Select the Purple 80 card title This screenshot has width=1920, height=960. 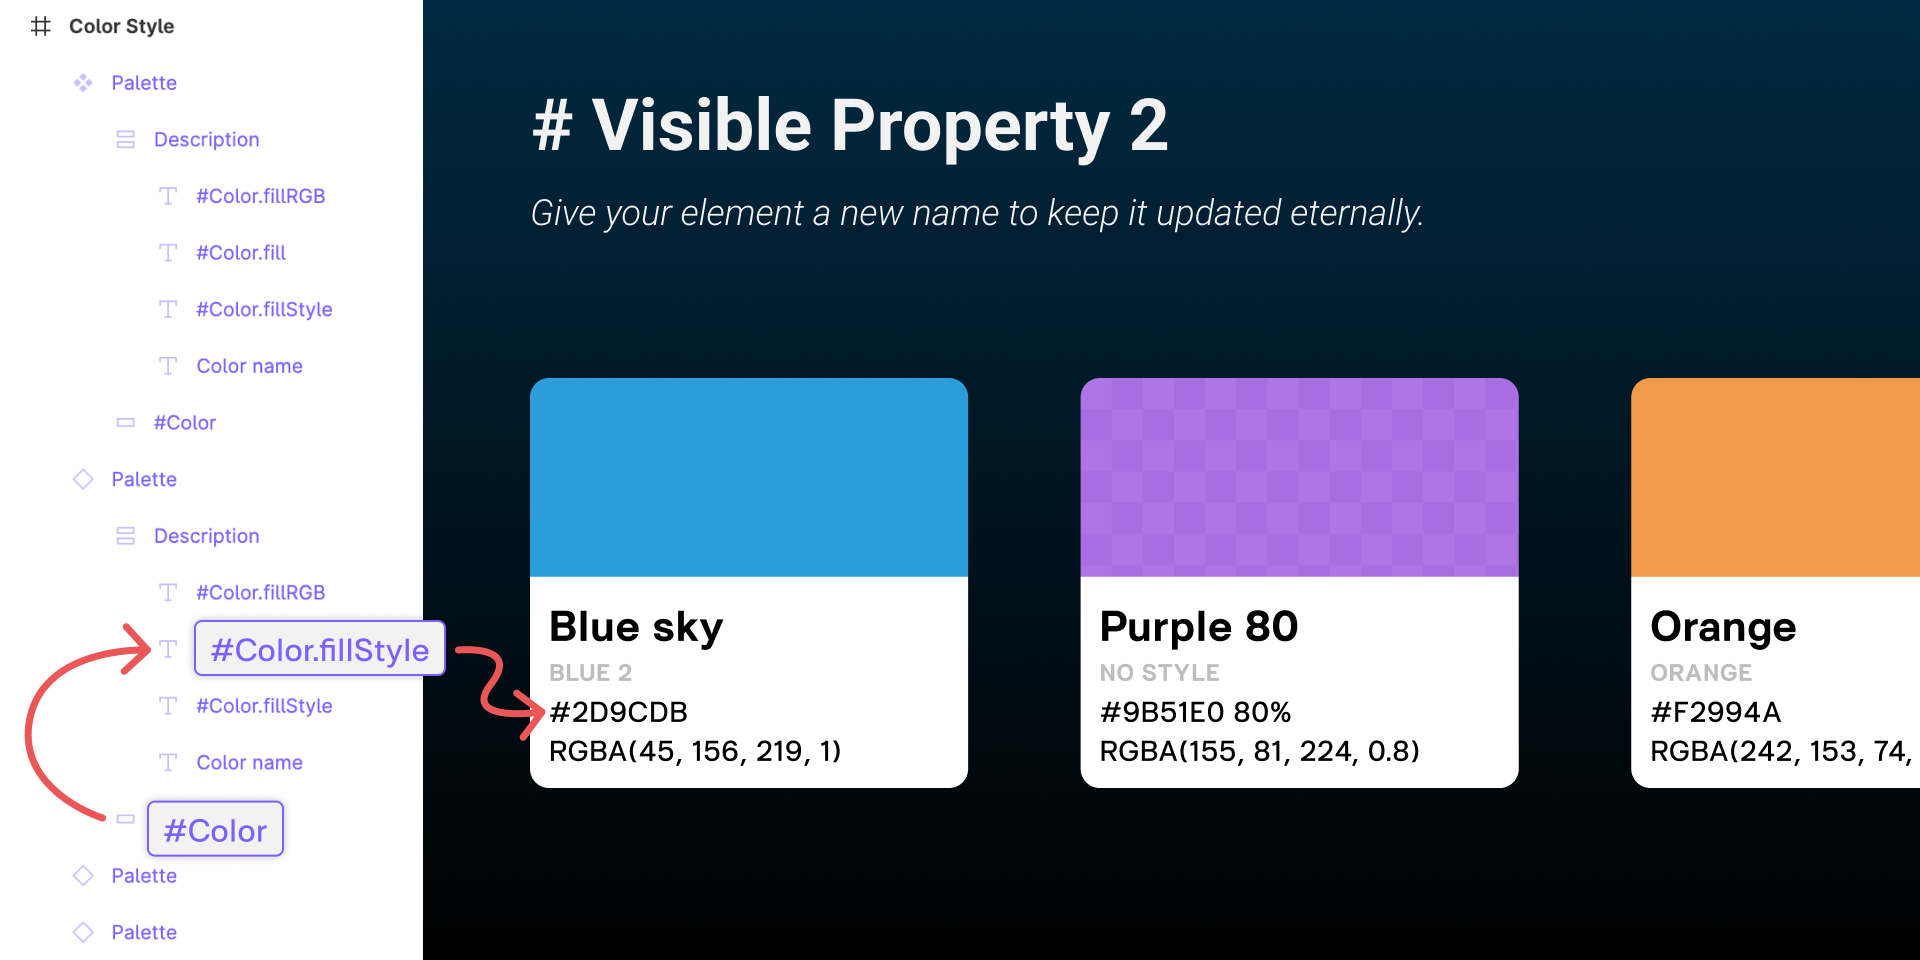click(1198, 626)
